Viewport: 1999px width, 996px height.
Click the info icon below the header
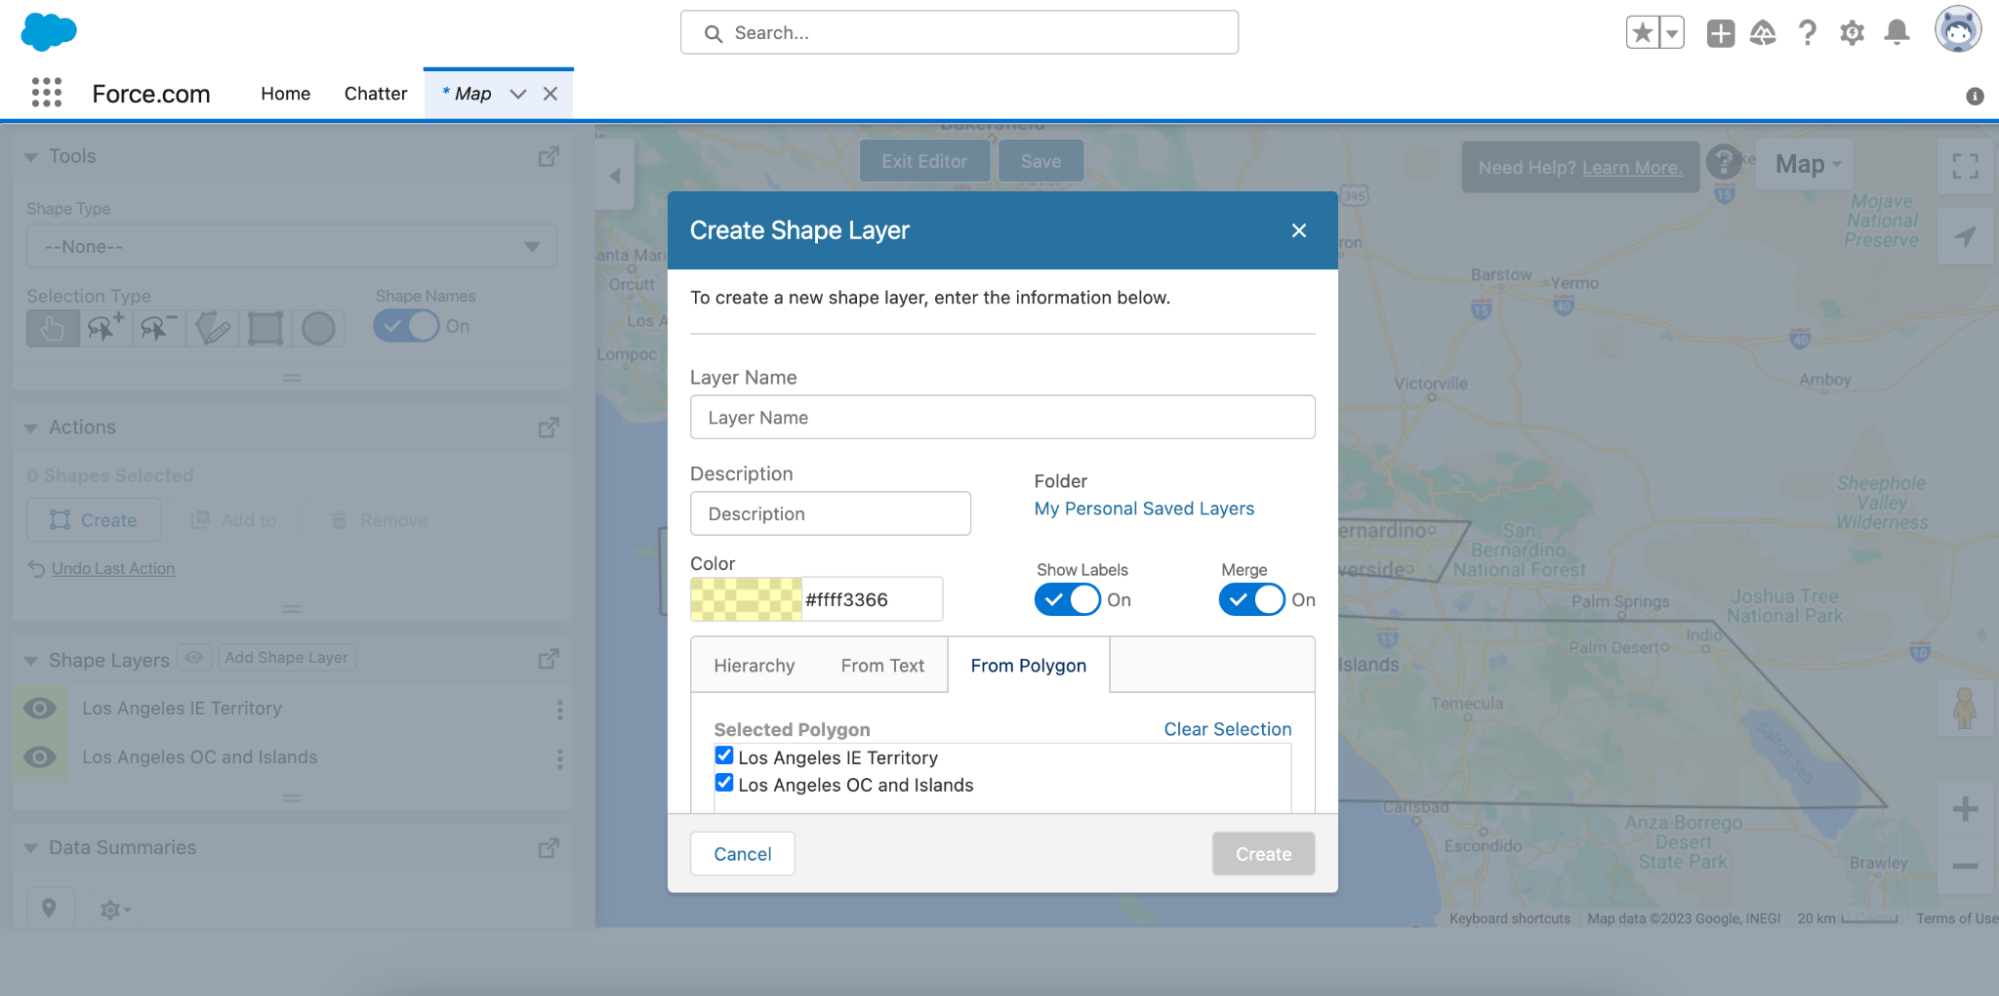(x=1974, y=96)
